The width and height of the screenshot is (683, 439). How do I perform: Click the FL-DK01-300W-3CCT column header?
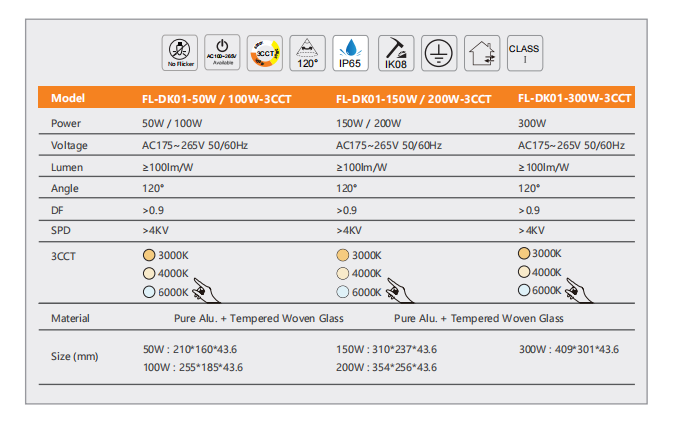(x=574, y=98)
